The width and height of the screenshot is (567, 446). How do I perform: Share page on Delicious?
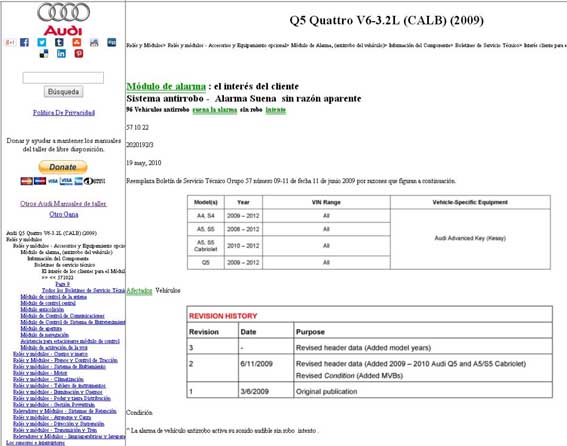[x=44, y=54]
